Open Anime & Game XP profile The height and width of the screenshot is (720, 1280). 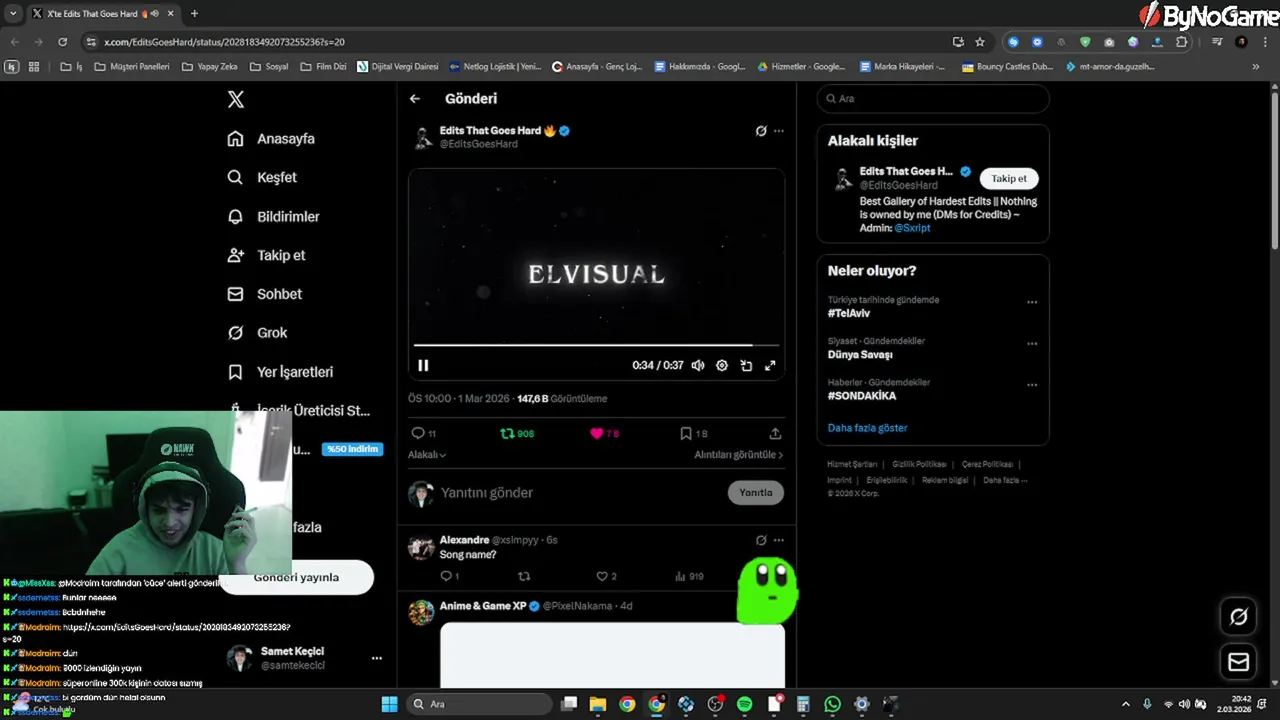pyautogui.click(x=483, y=606)
